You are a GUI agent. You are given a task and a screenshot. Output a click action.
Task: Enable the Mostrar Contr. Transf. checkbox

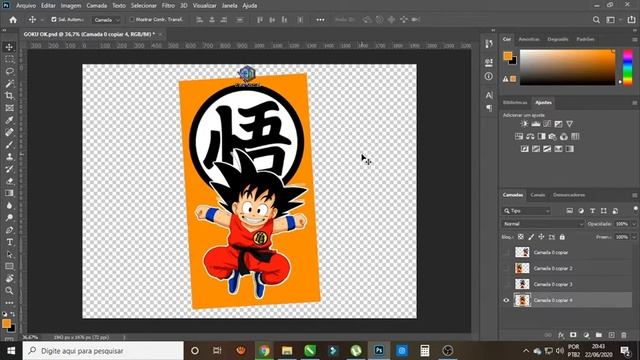(x=131, y=20)
